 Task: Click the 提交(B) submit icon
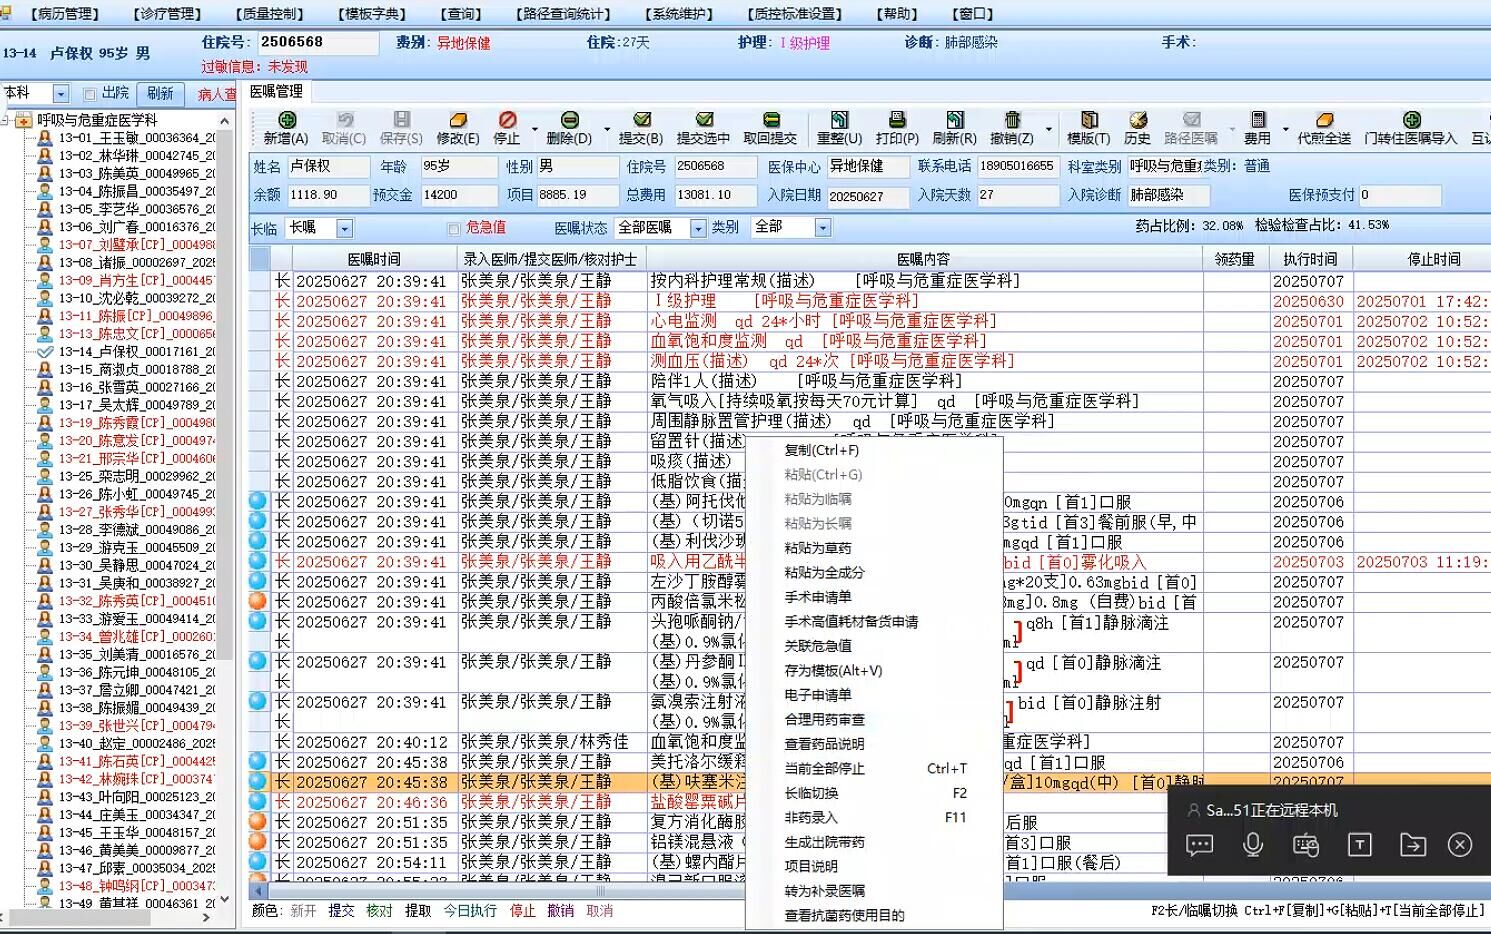point(641,120)
